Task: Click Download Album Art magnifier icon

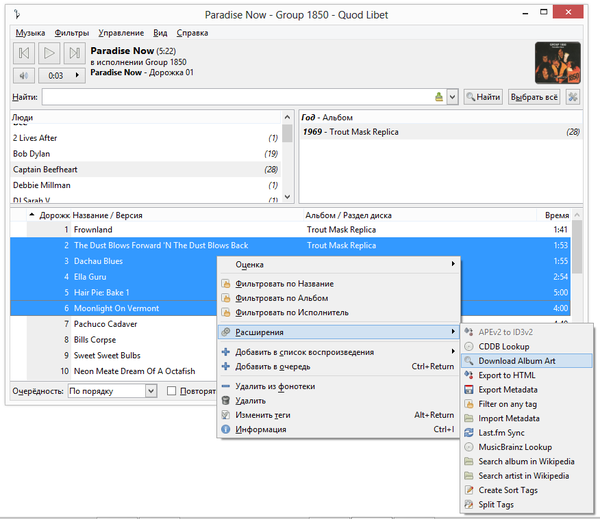Action: tap(469, 361)
